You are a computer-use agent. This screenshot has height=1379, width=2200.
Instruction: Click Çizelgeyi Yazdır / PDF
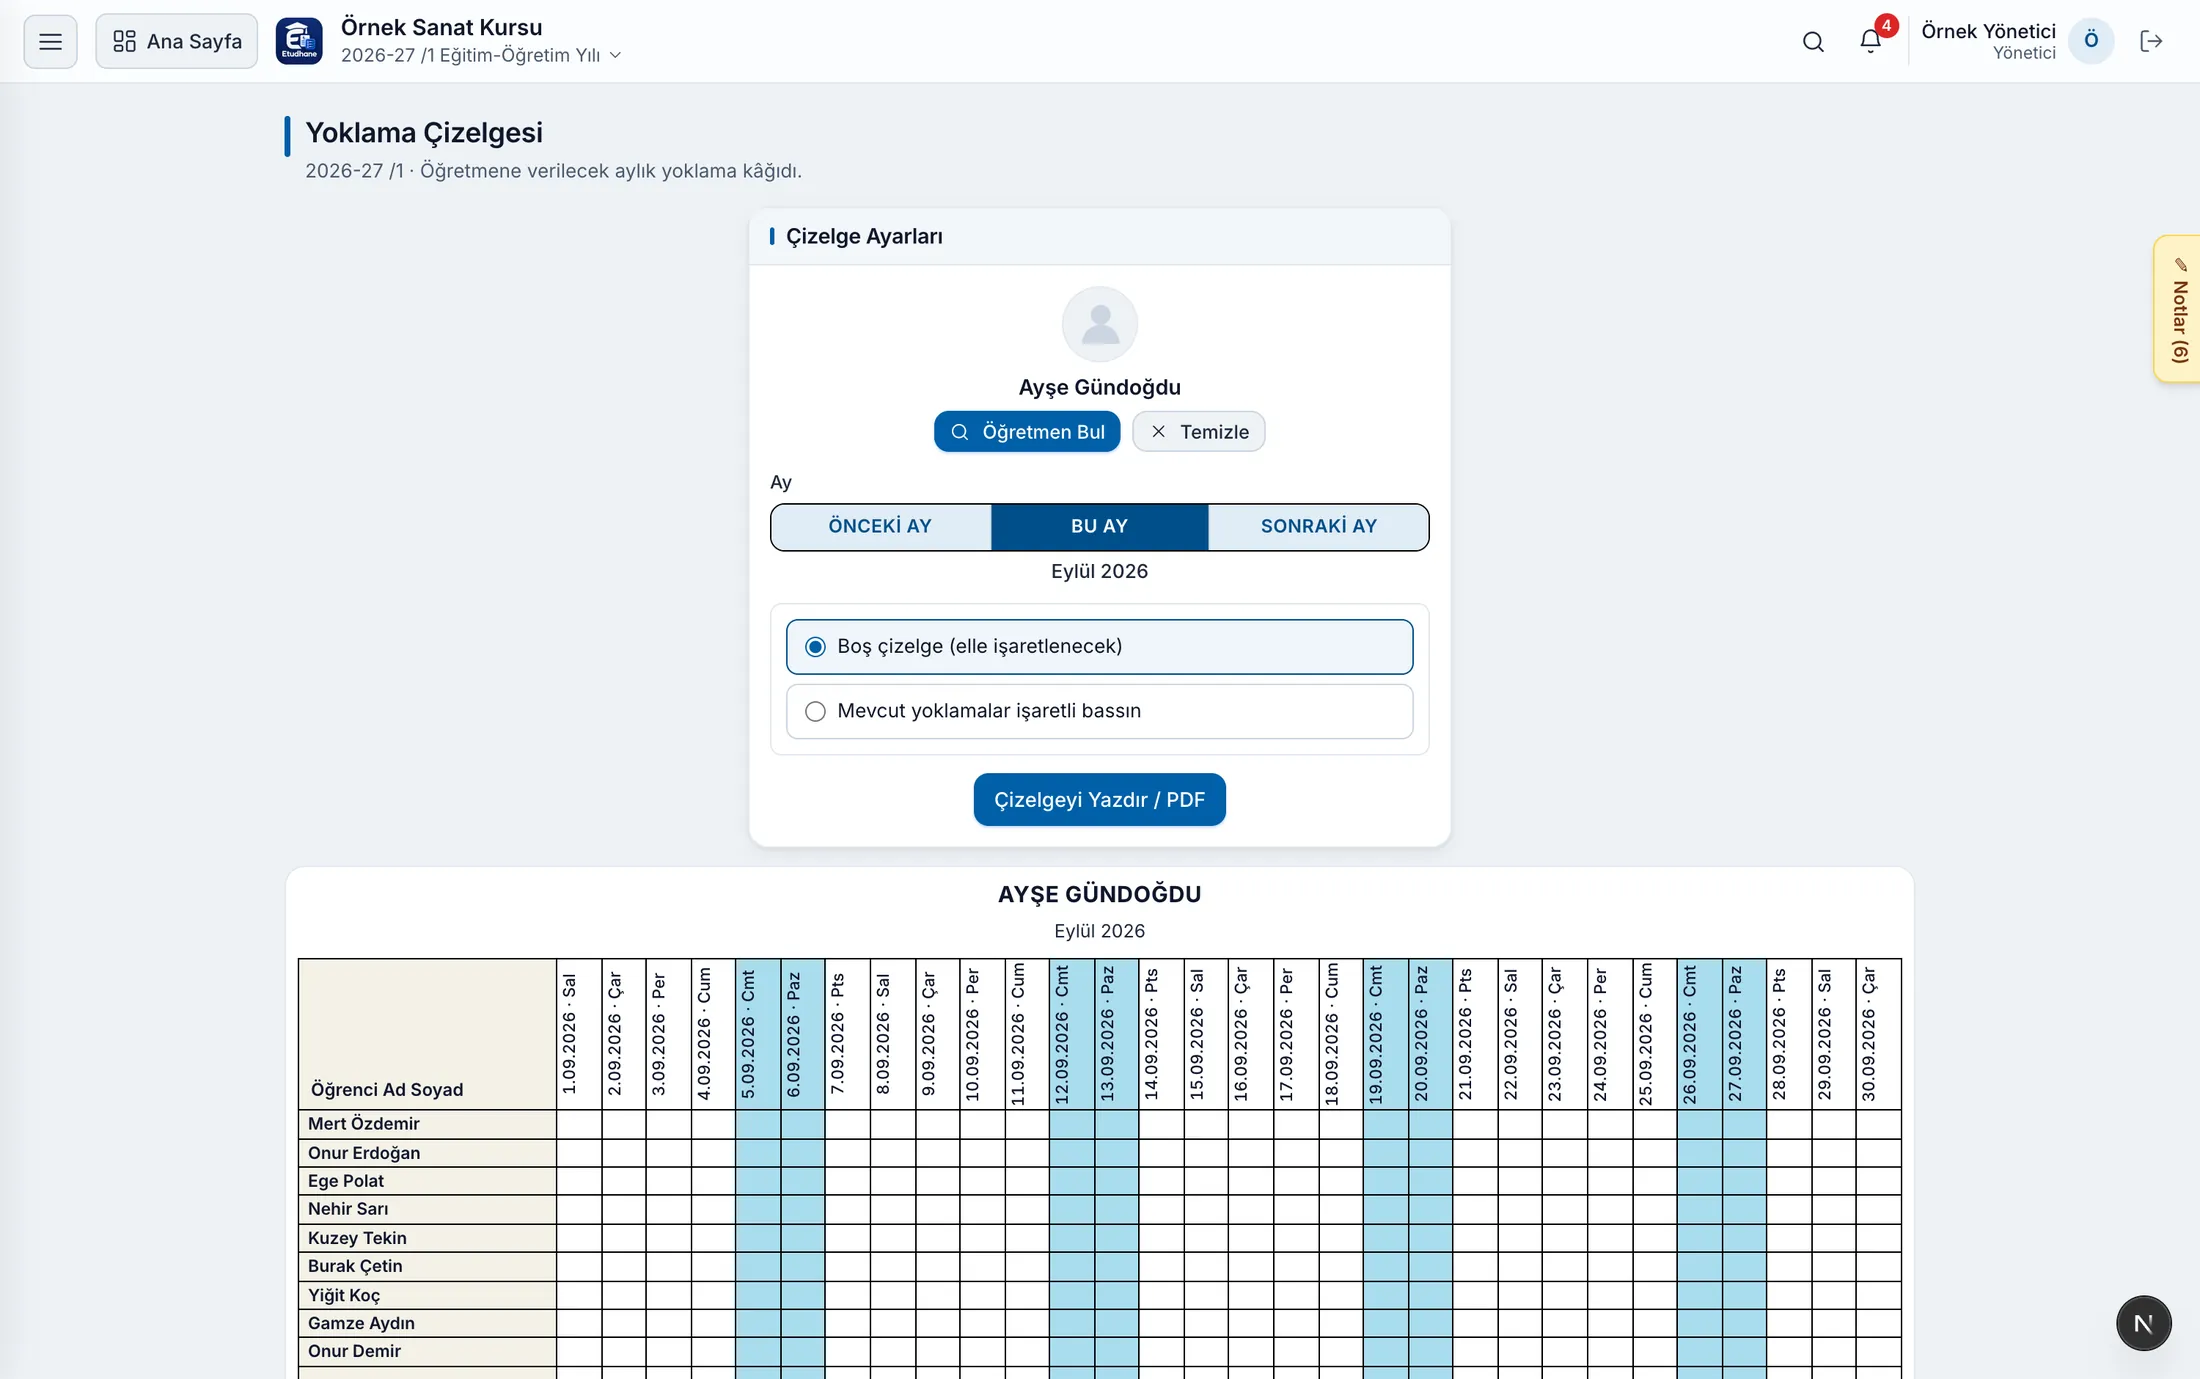click(x=1099, y=800)
